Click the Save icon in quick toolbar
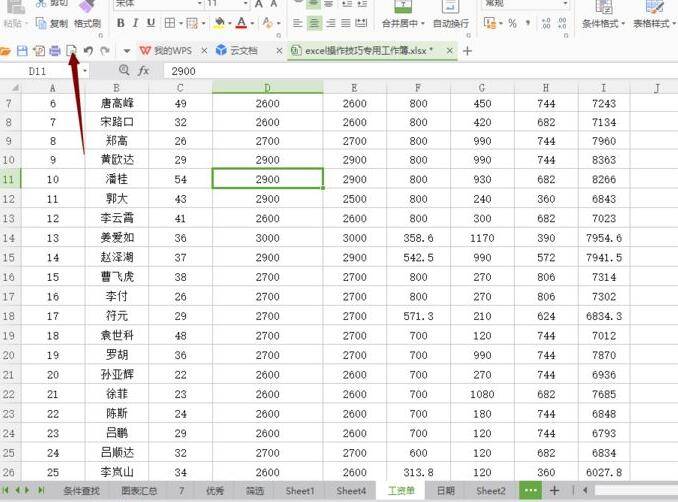678x502 pixels. pos(22,50)
